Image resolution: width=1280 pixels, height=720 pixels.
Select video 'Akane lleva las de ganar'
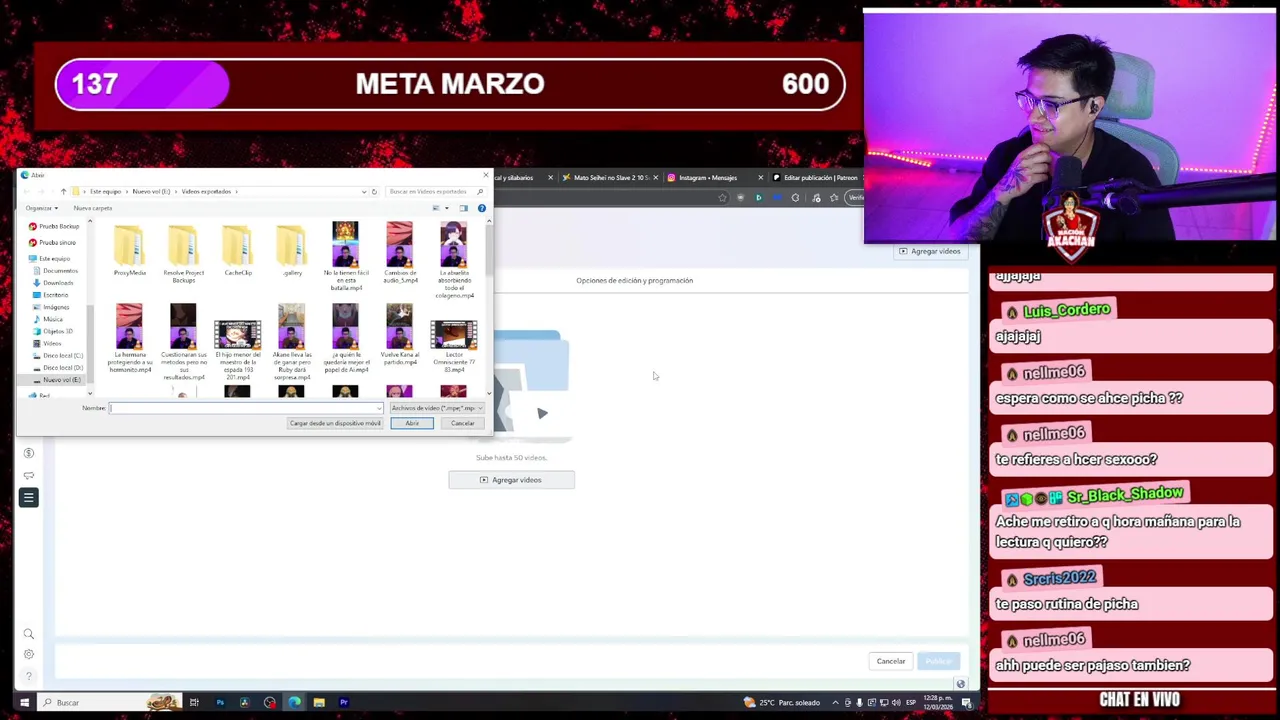click(291, 342)
